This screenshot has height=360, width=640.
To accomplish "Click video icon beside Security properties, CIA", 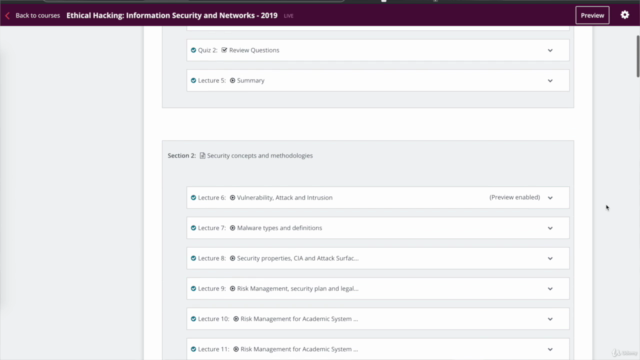I will (232, 258).
